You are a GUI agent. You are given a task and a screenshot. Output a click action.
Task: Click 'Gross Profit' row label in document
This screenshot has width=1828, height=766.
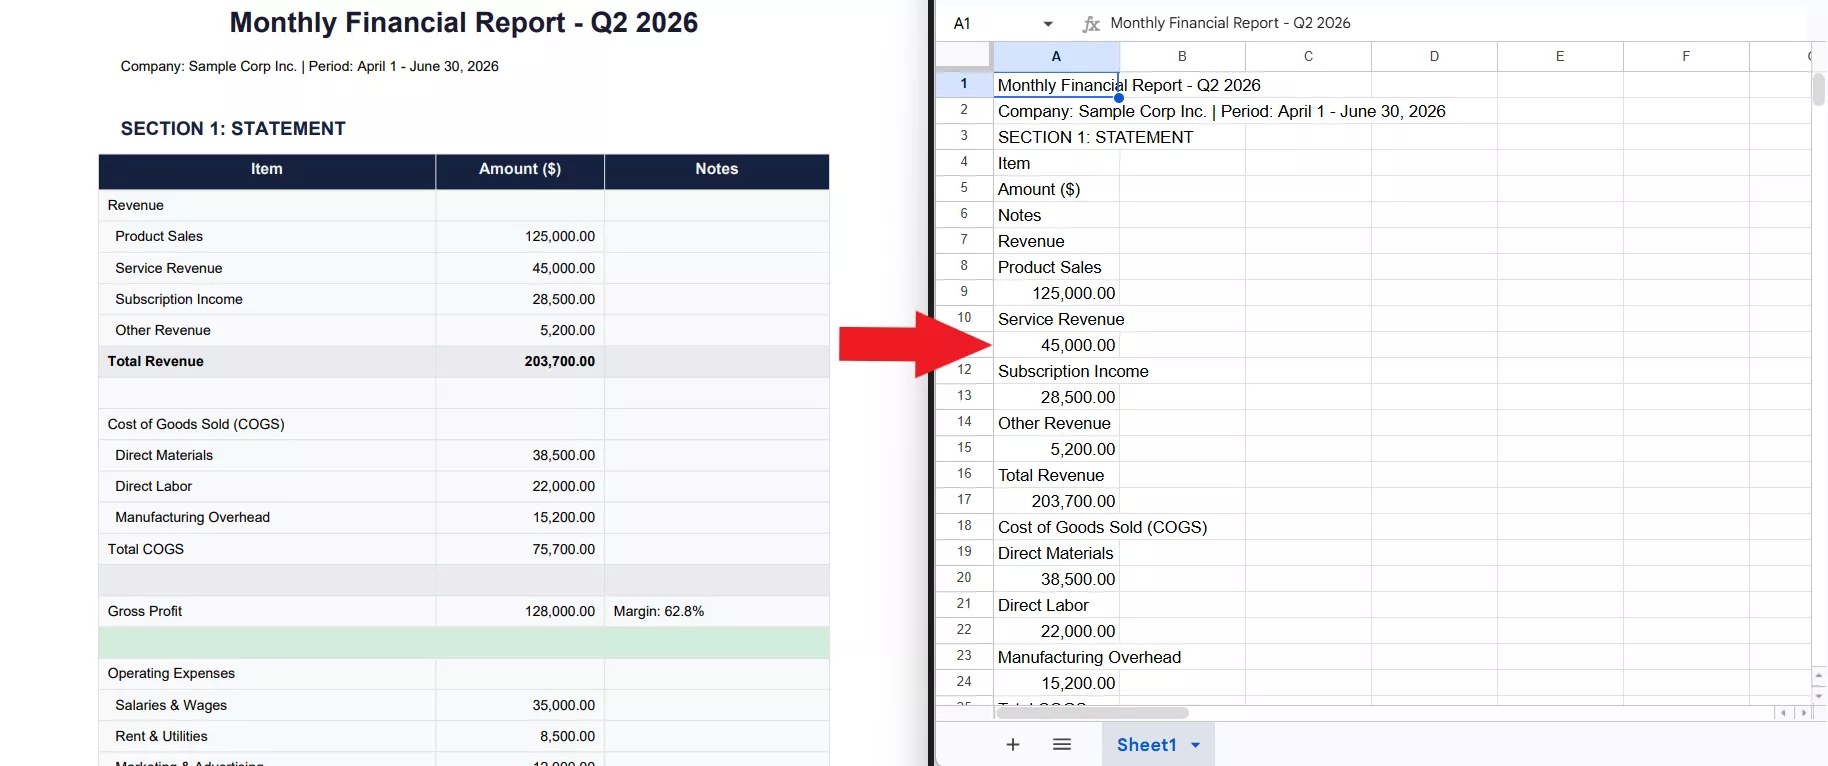point(145,611)
